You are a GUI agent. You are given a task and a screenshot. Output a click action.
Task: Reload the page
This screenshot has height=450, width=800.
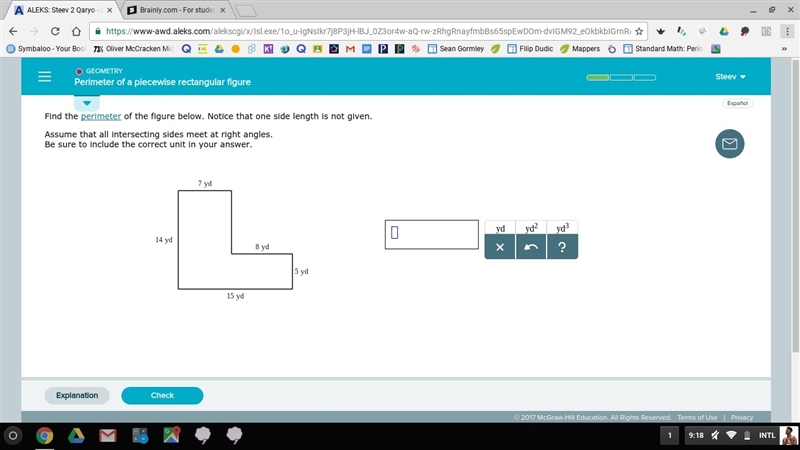pyautogui.click(x=55, y=31)
